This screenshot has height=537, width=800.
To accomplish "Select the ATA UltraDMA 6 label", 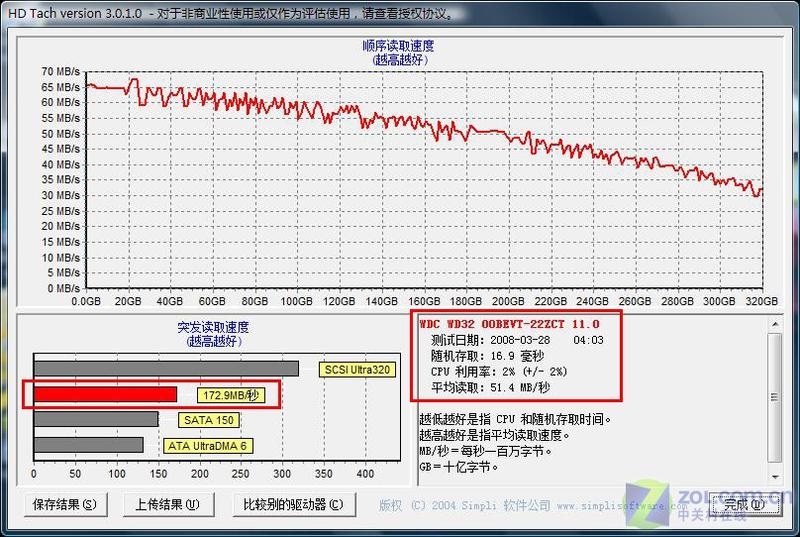I will pyautogui.click(x=207, y=446).
